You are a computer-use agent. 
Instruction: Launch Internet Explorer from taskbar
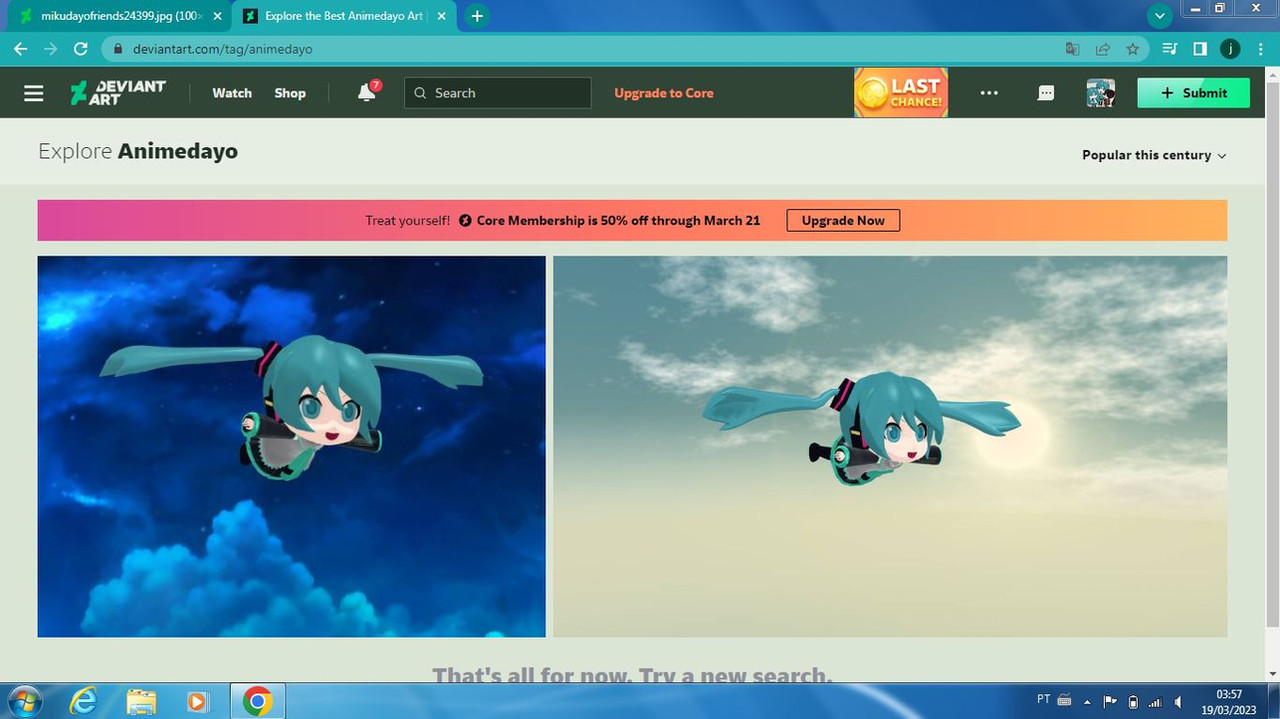pos(84,701)
